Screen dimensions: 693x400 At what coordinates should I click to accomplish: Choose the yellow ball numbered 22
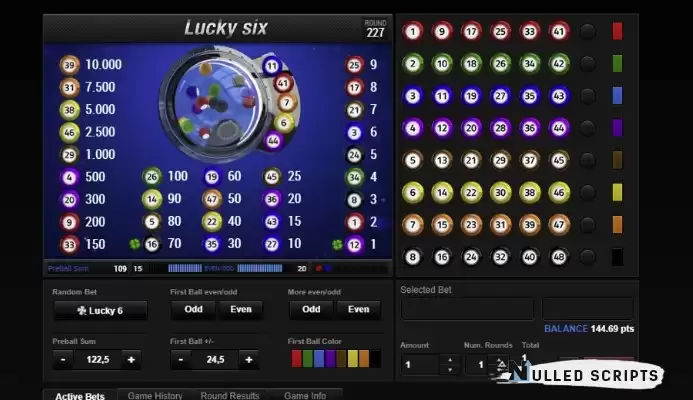coord(471,193)
